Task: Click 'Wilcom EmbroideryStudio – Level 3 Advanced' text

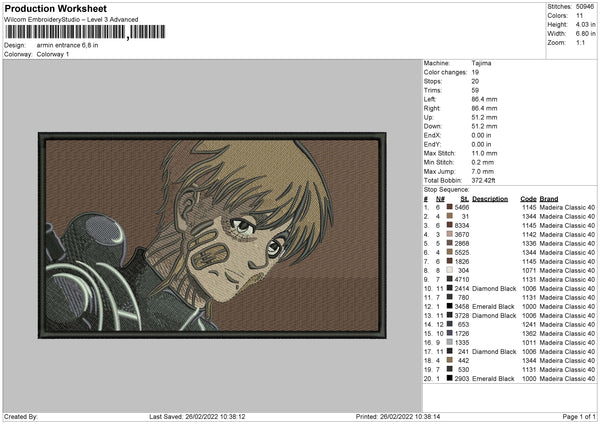Action: [71, 20]
